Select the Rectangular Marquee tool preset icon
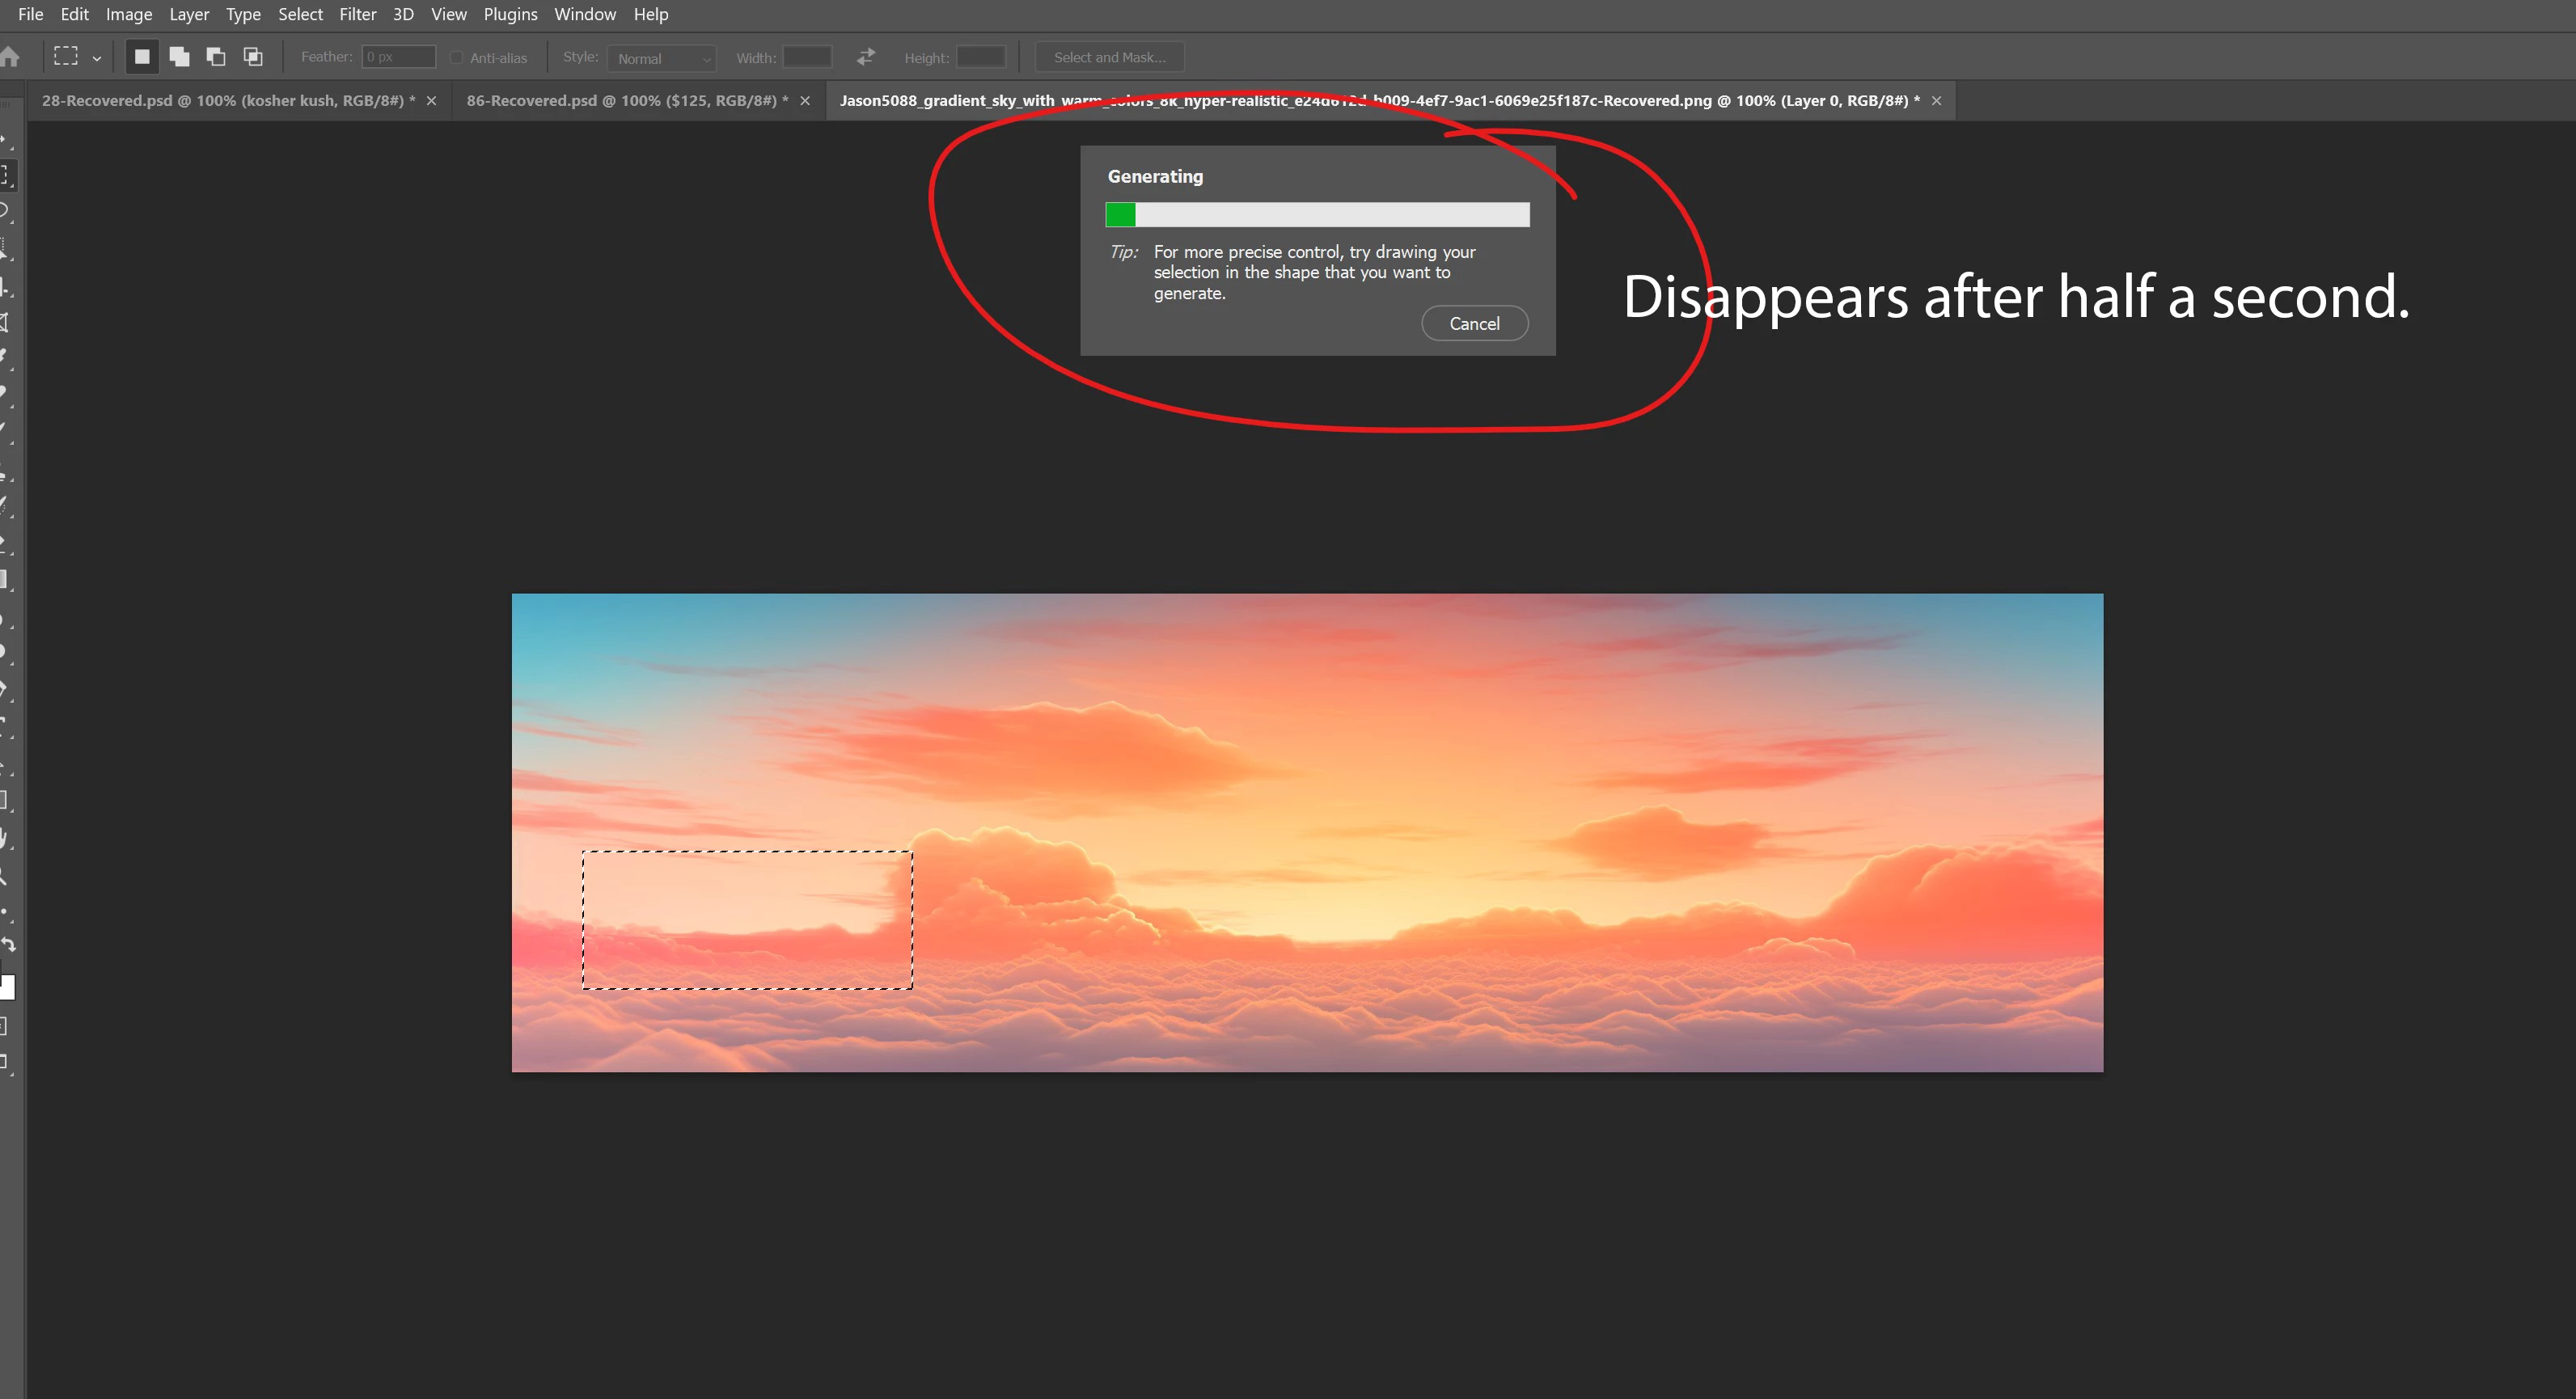 (x=66, y=57)
